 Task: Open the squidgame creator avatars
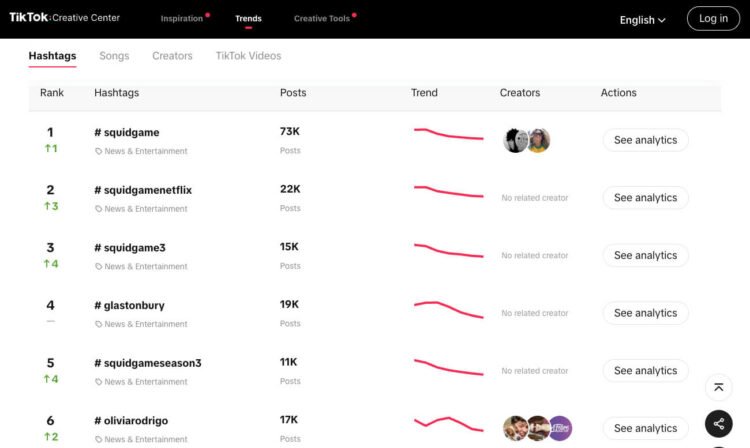click(527, 141)
